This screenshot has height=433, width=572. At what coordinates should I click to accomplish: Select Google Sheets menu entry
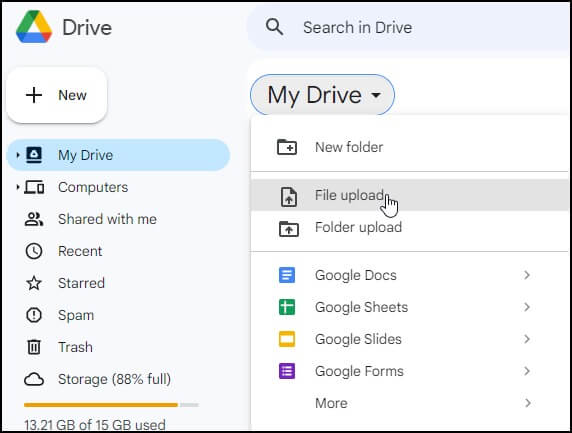410,307
